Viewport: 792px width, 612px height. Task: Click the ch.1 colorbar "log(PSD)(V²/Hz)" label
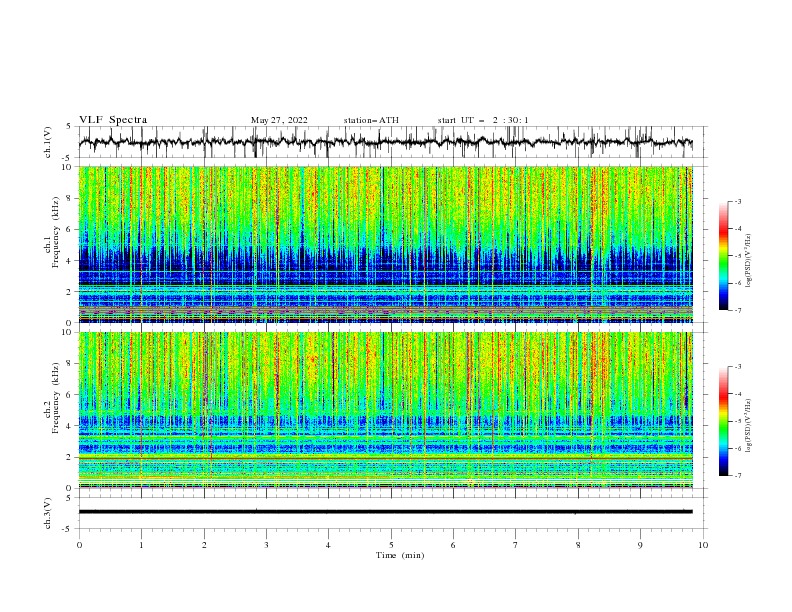(750, 261)
